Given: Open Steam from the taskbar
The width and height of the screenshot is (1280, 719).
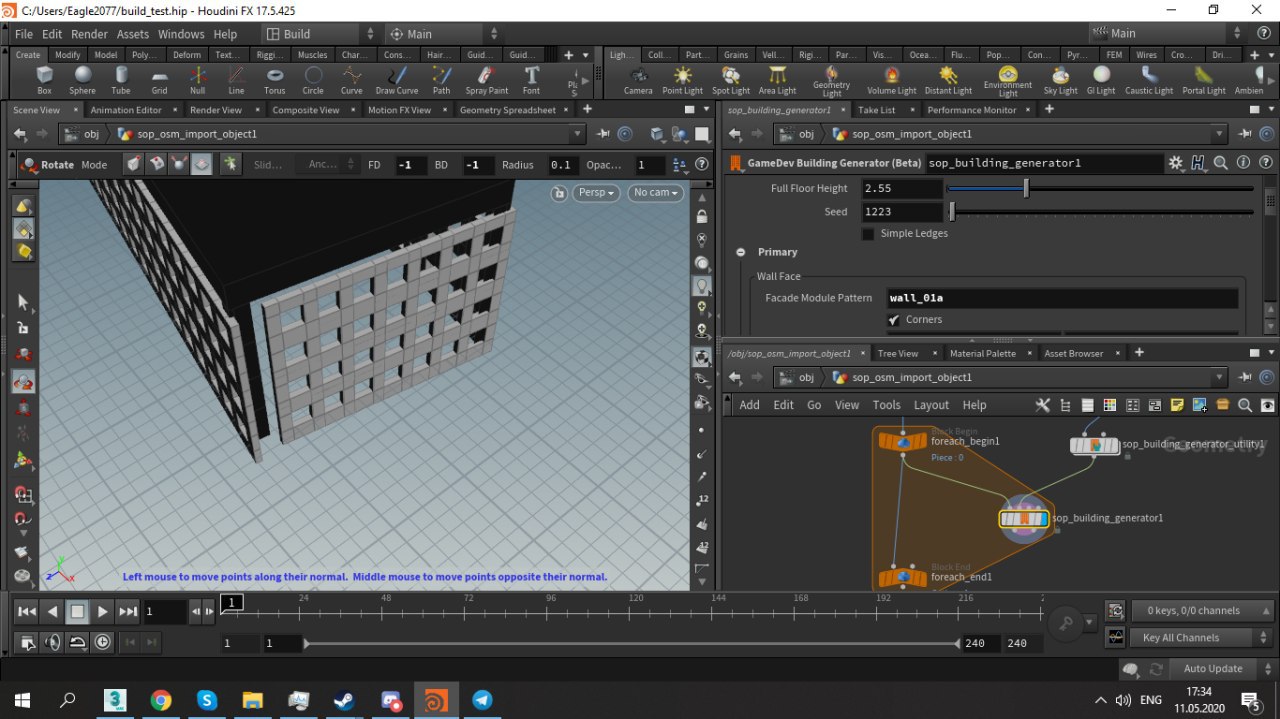Looking at the screenshot, I should [x=344, y=700].
